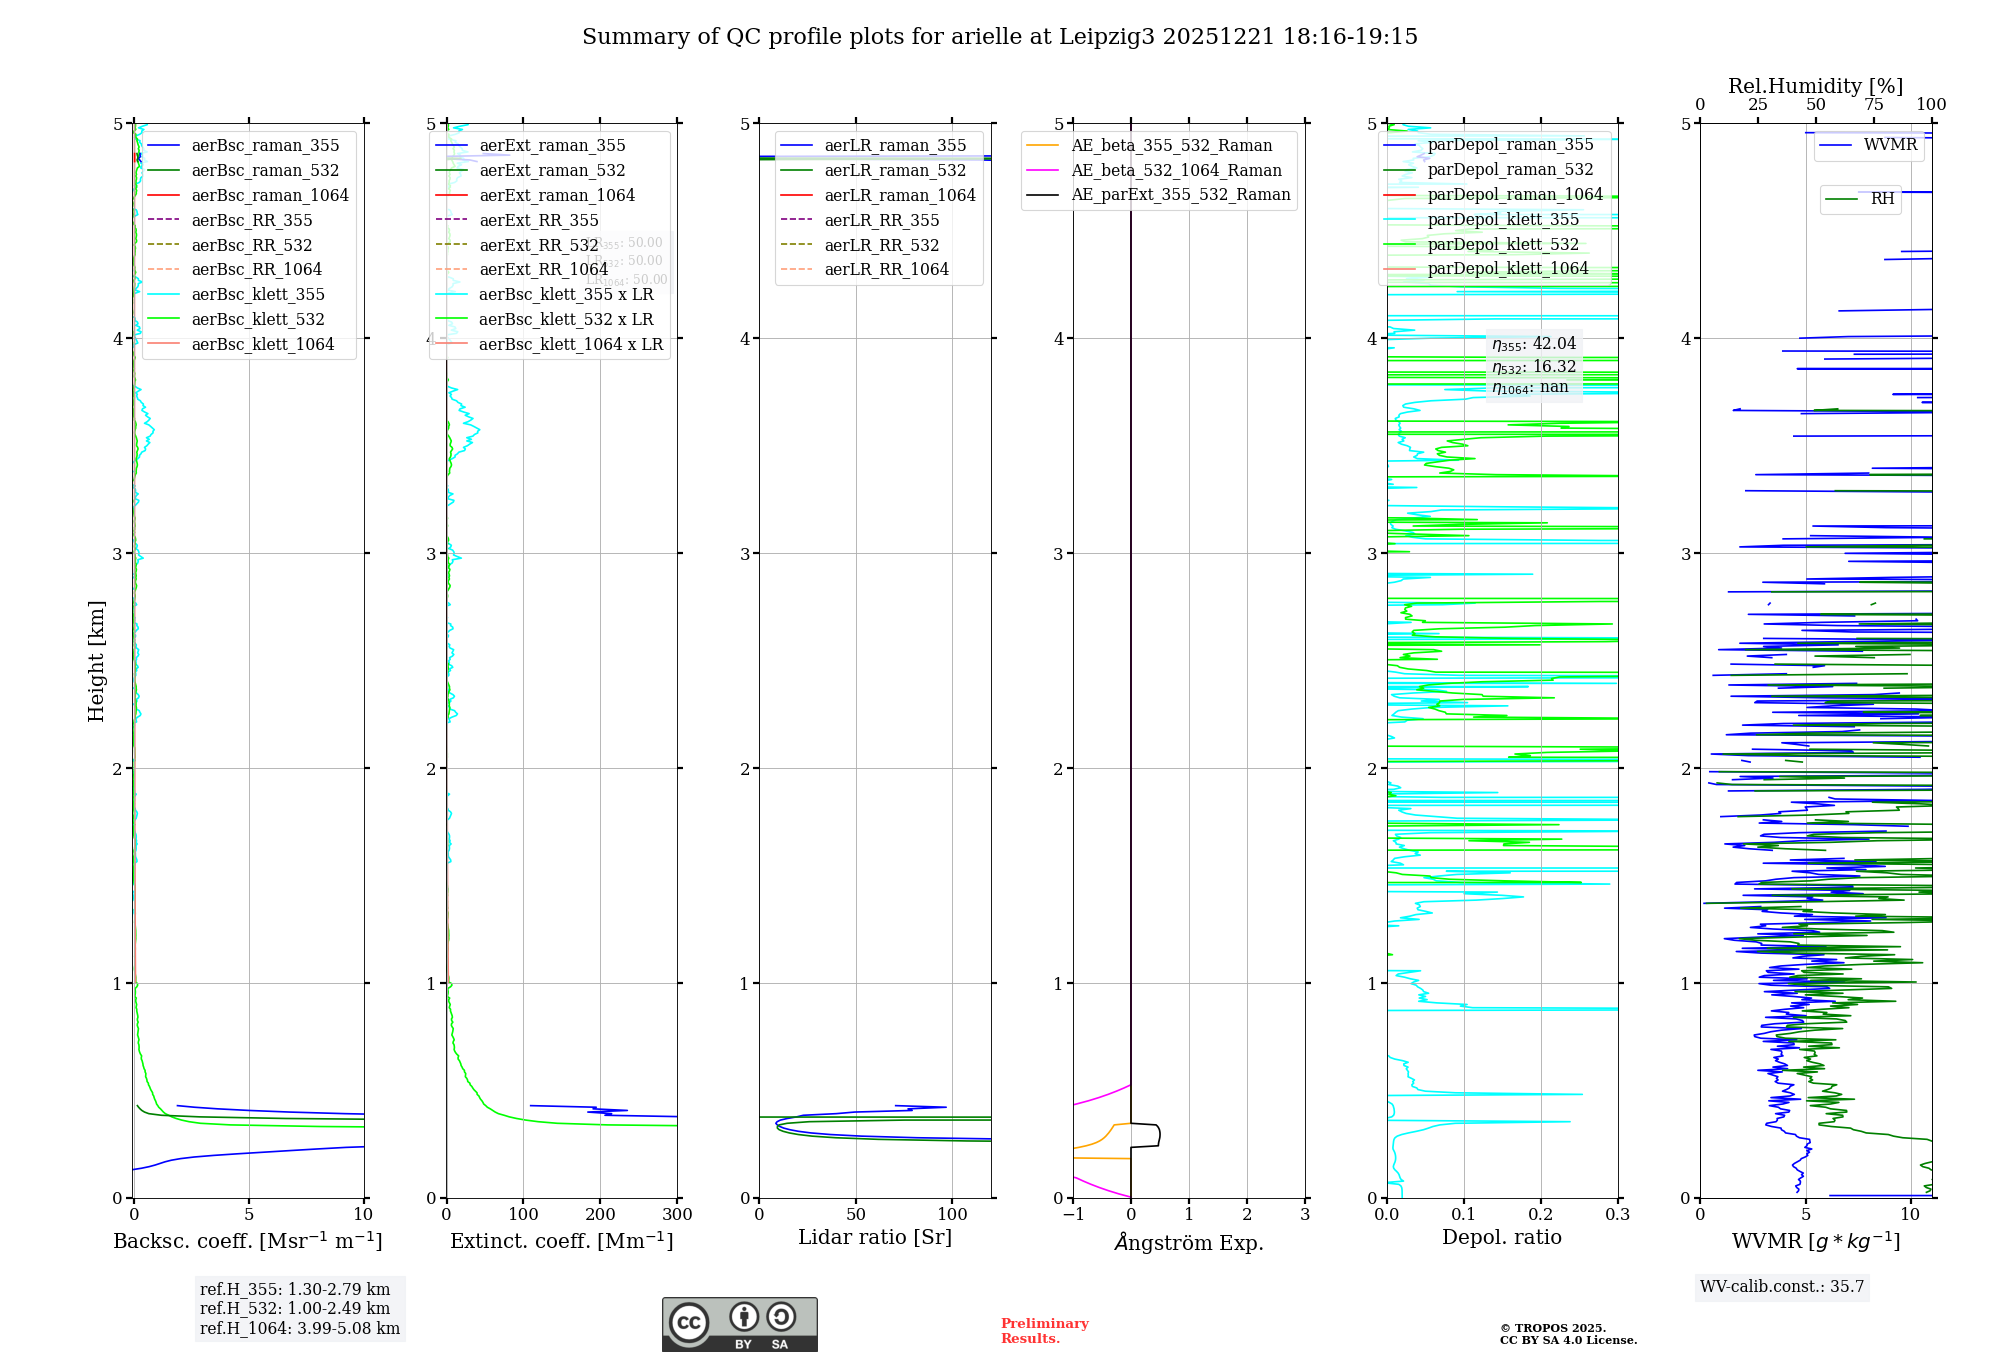2000x1360 pixels.
Task: Click the ShareAlike SA circular arrow icon
Action: pyautogui.click(x=781, y=1317)
